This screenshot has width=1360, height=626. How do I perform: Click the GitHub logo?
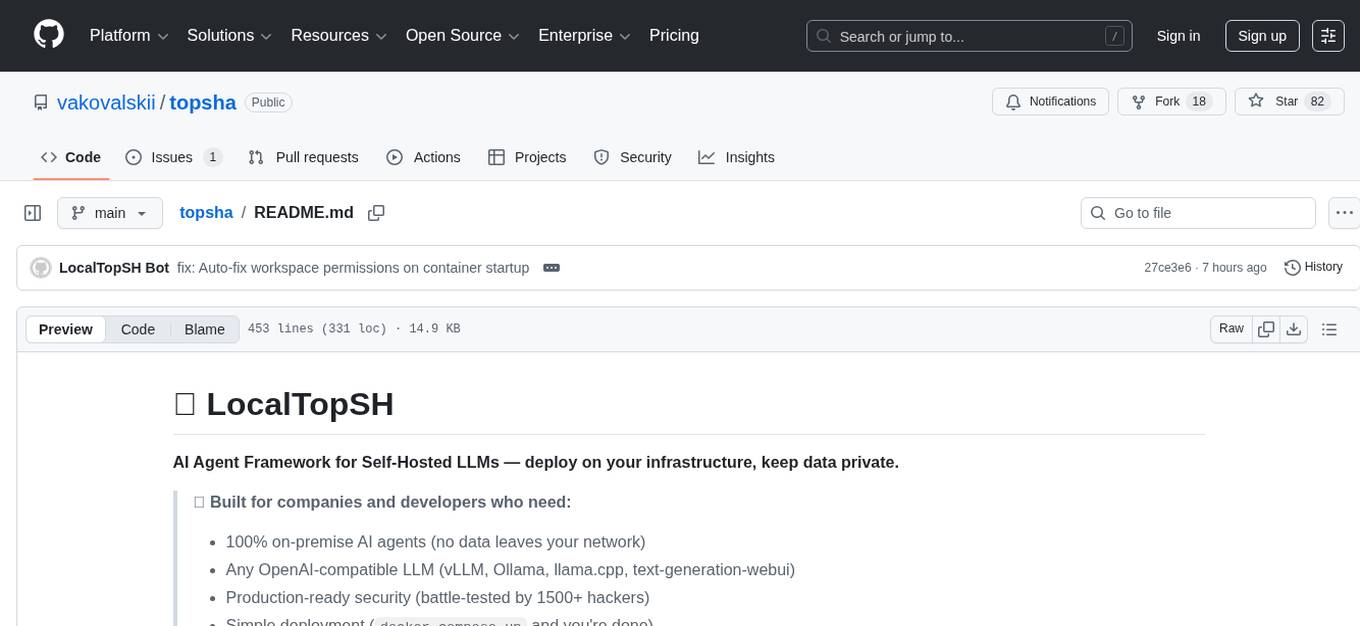(x=48, y=35)
